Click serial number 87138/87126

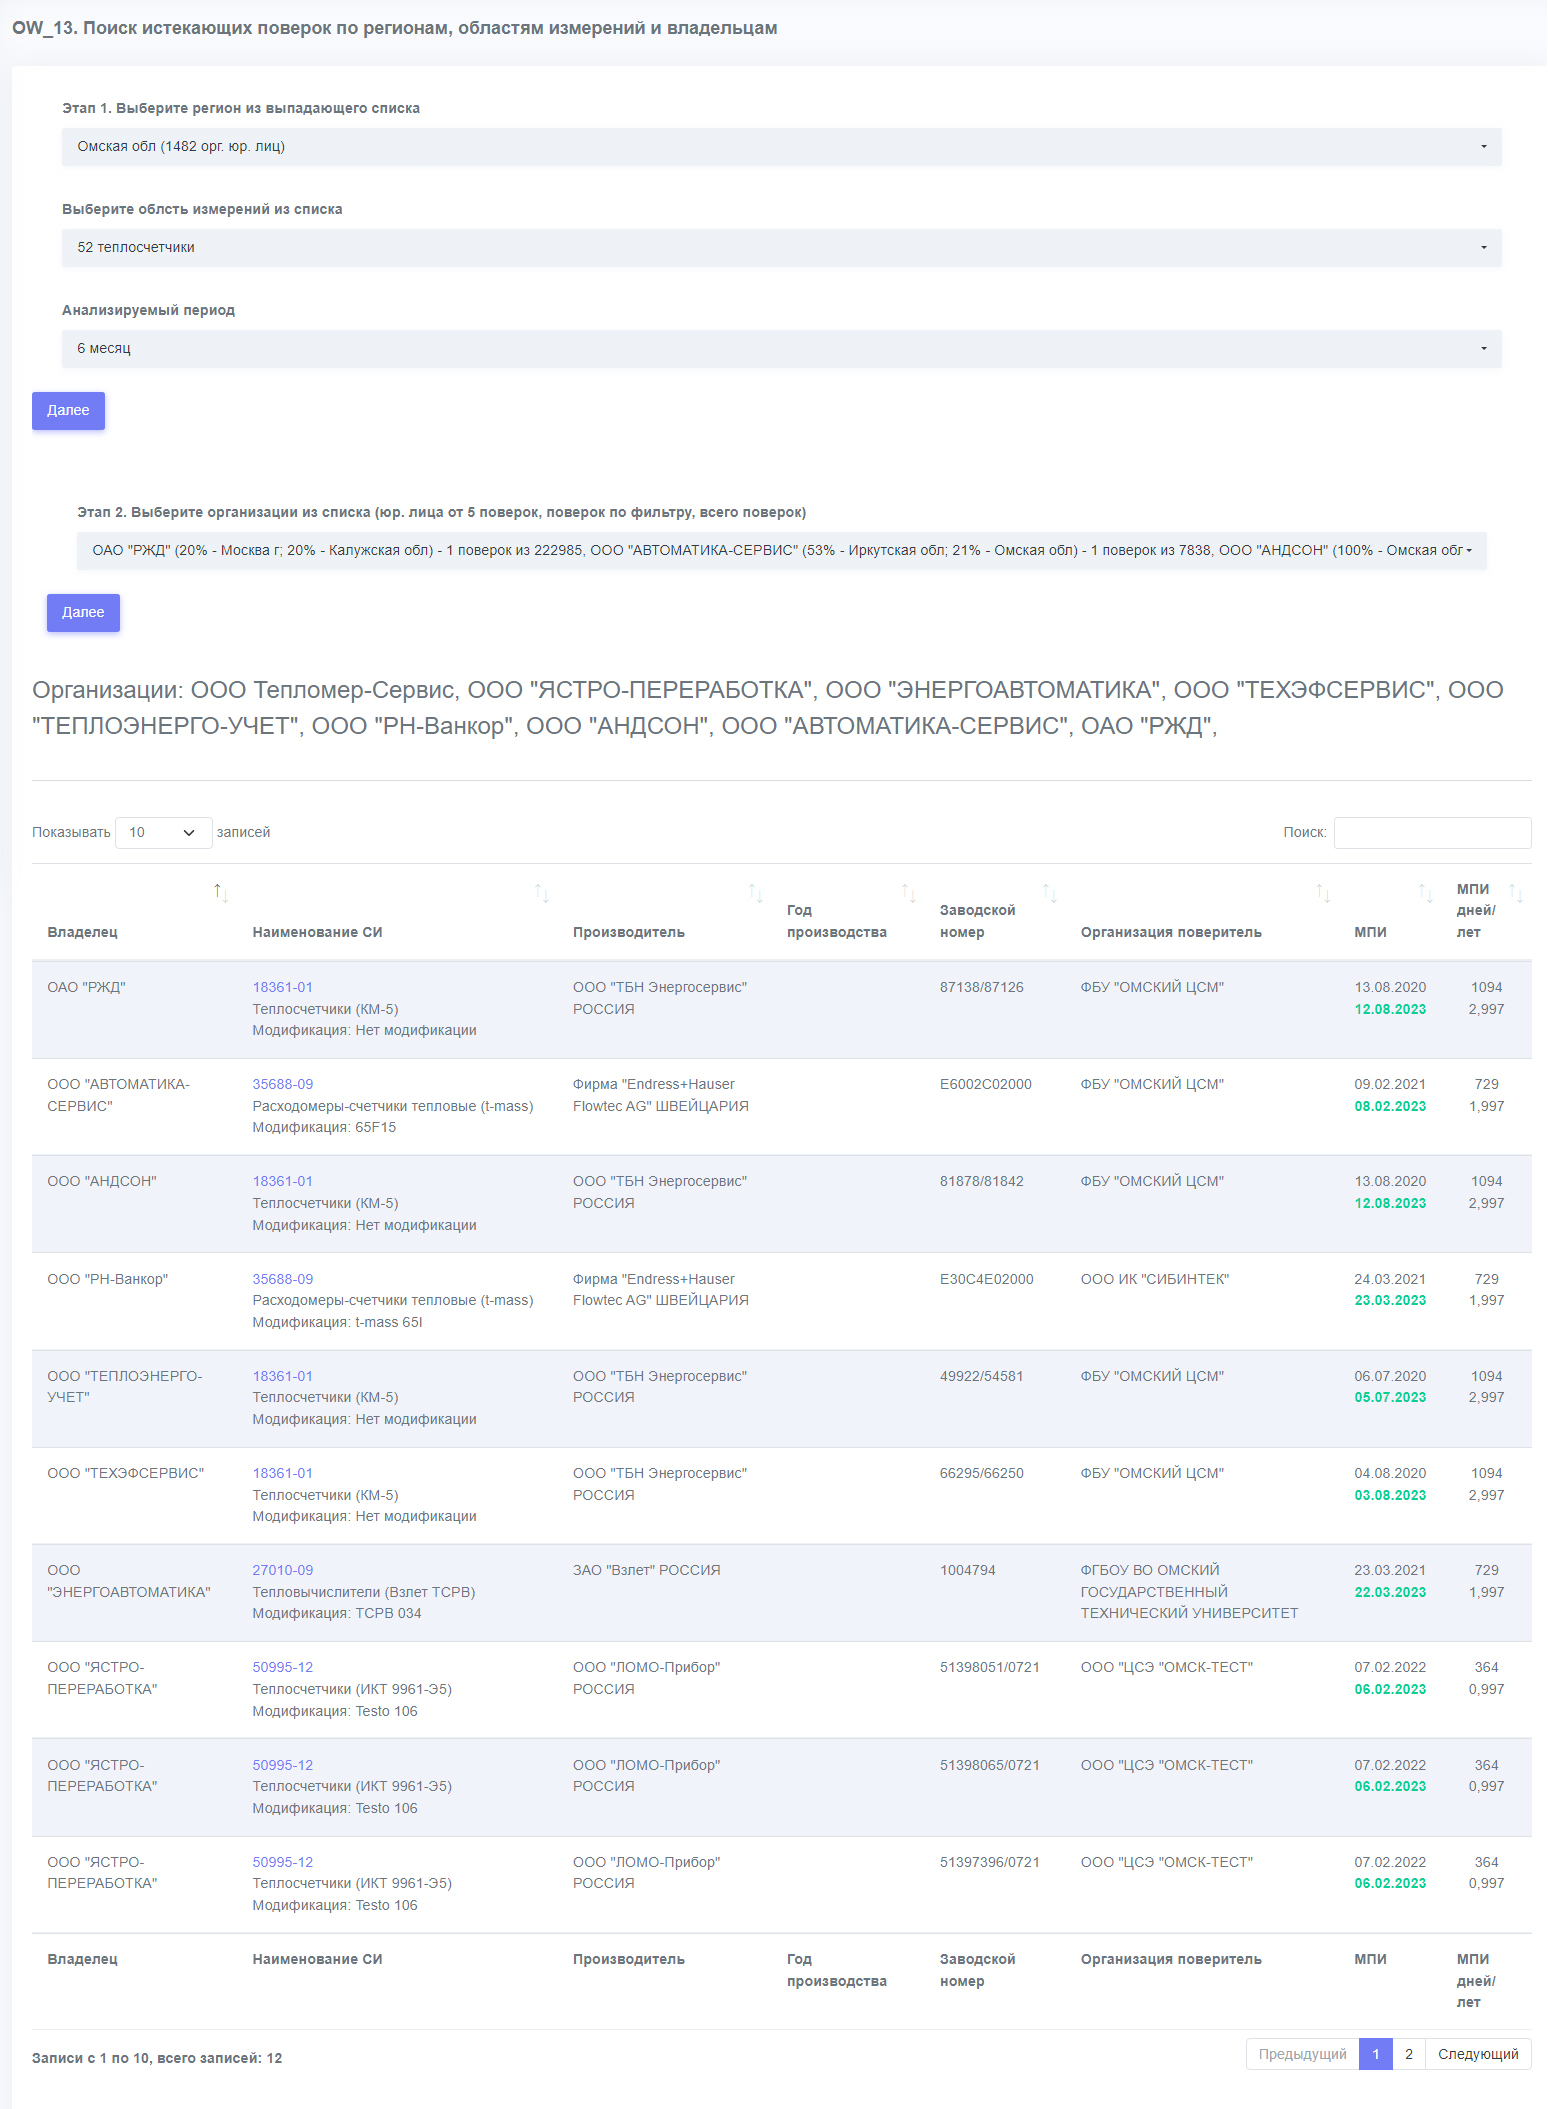point(982,988)
